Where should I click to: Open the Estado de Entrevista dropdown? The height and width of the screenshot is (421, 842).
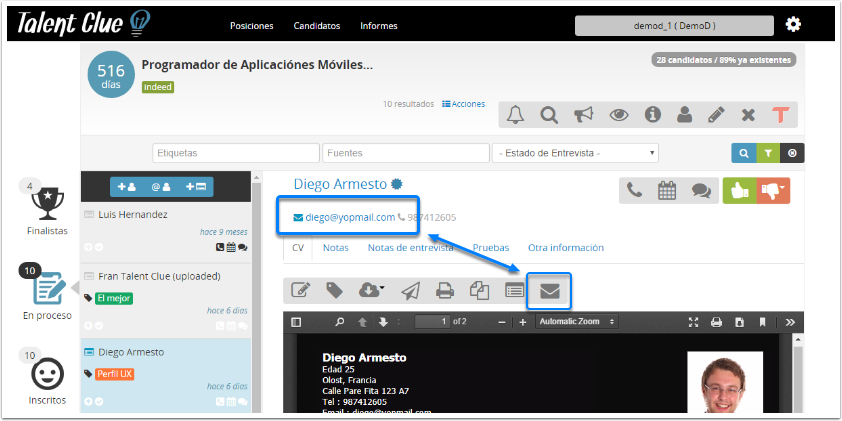575,153
